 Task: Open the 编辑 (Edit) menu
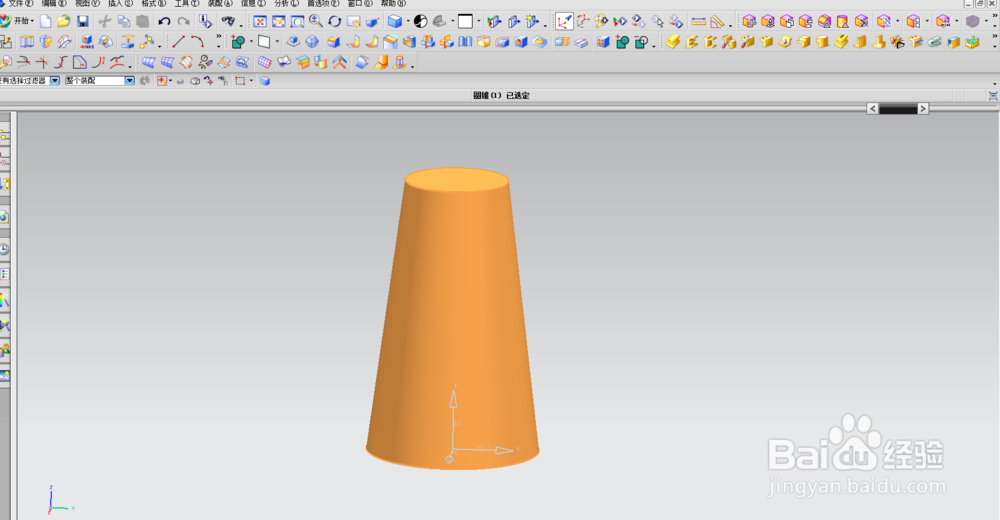54,3
